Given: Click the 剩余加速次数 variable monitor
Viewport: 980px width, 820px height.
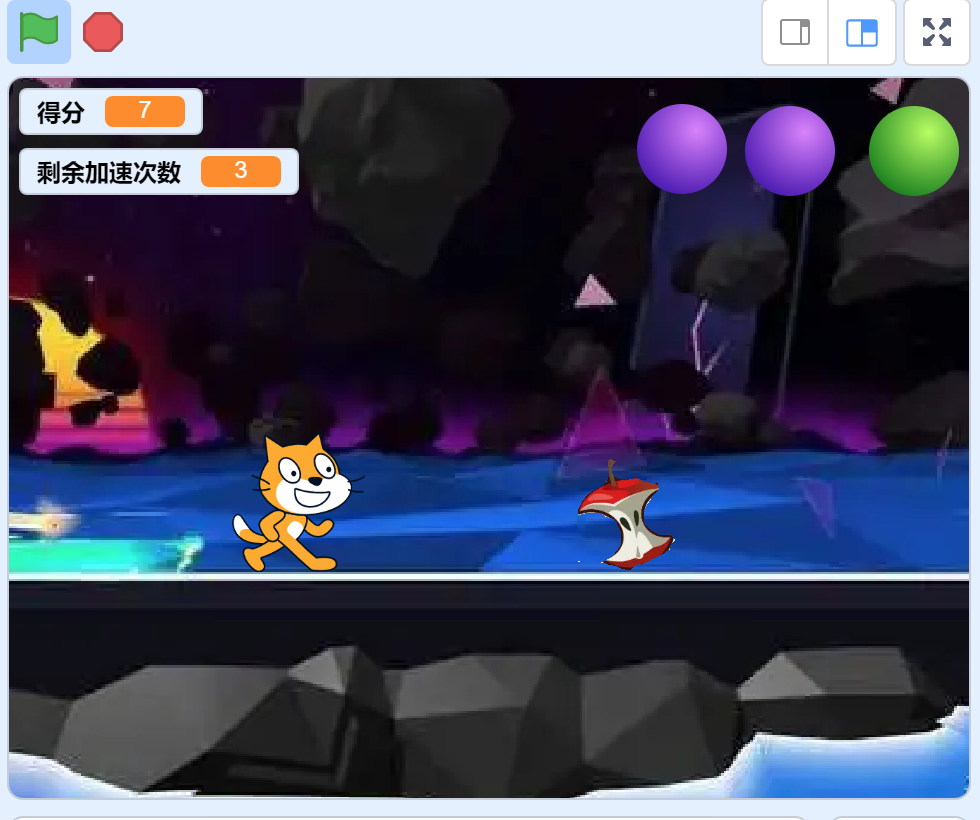Looking at the screenshot, I should click(159, 171).
